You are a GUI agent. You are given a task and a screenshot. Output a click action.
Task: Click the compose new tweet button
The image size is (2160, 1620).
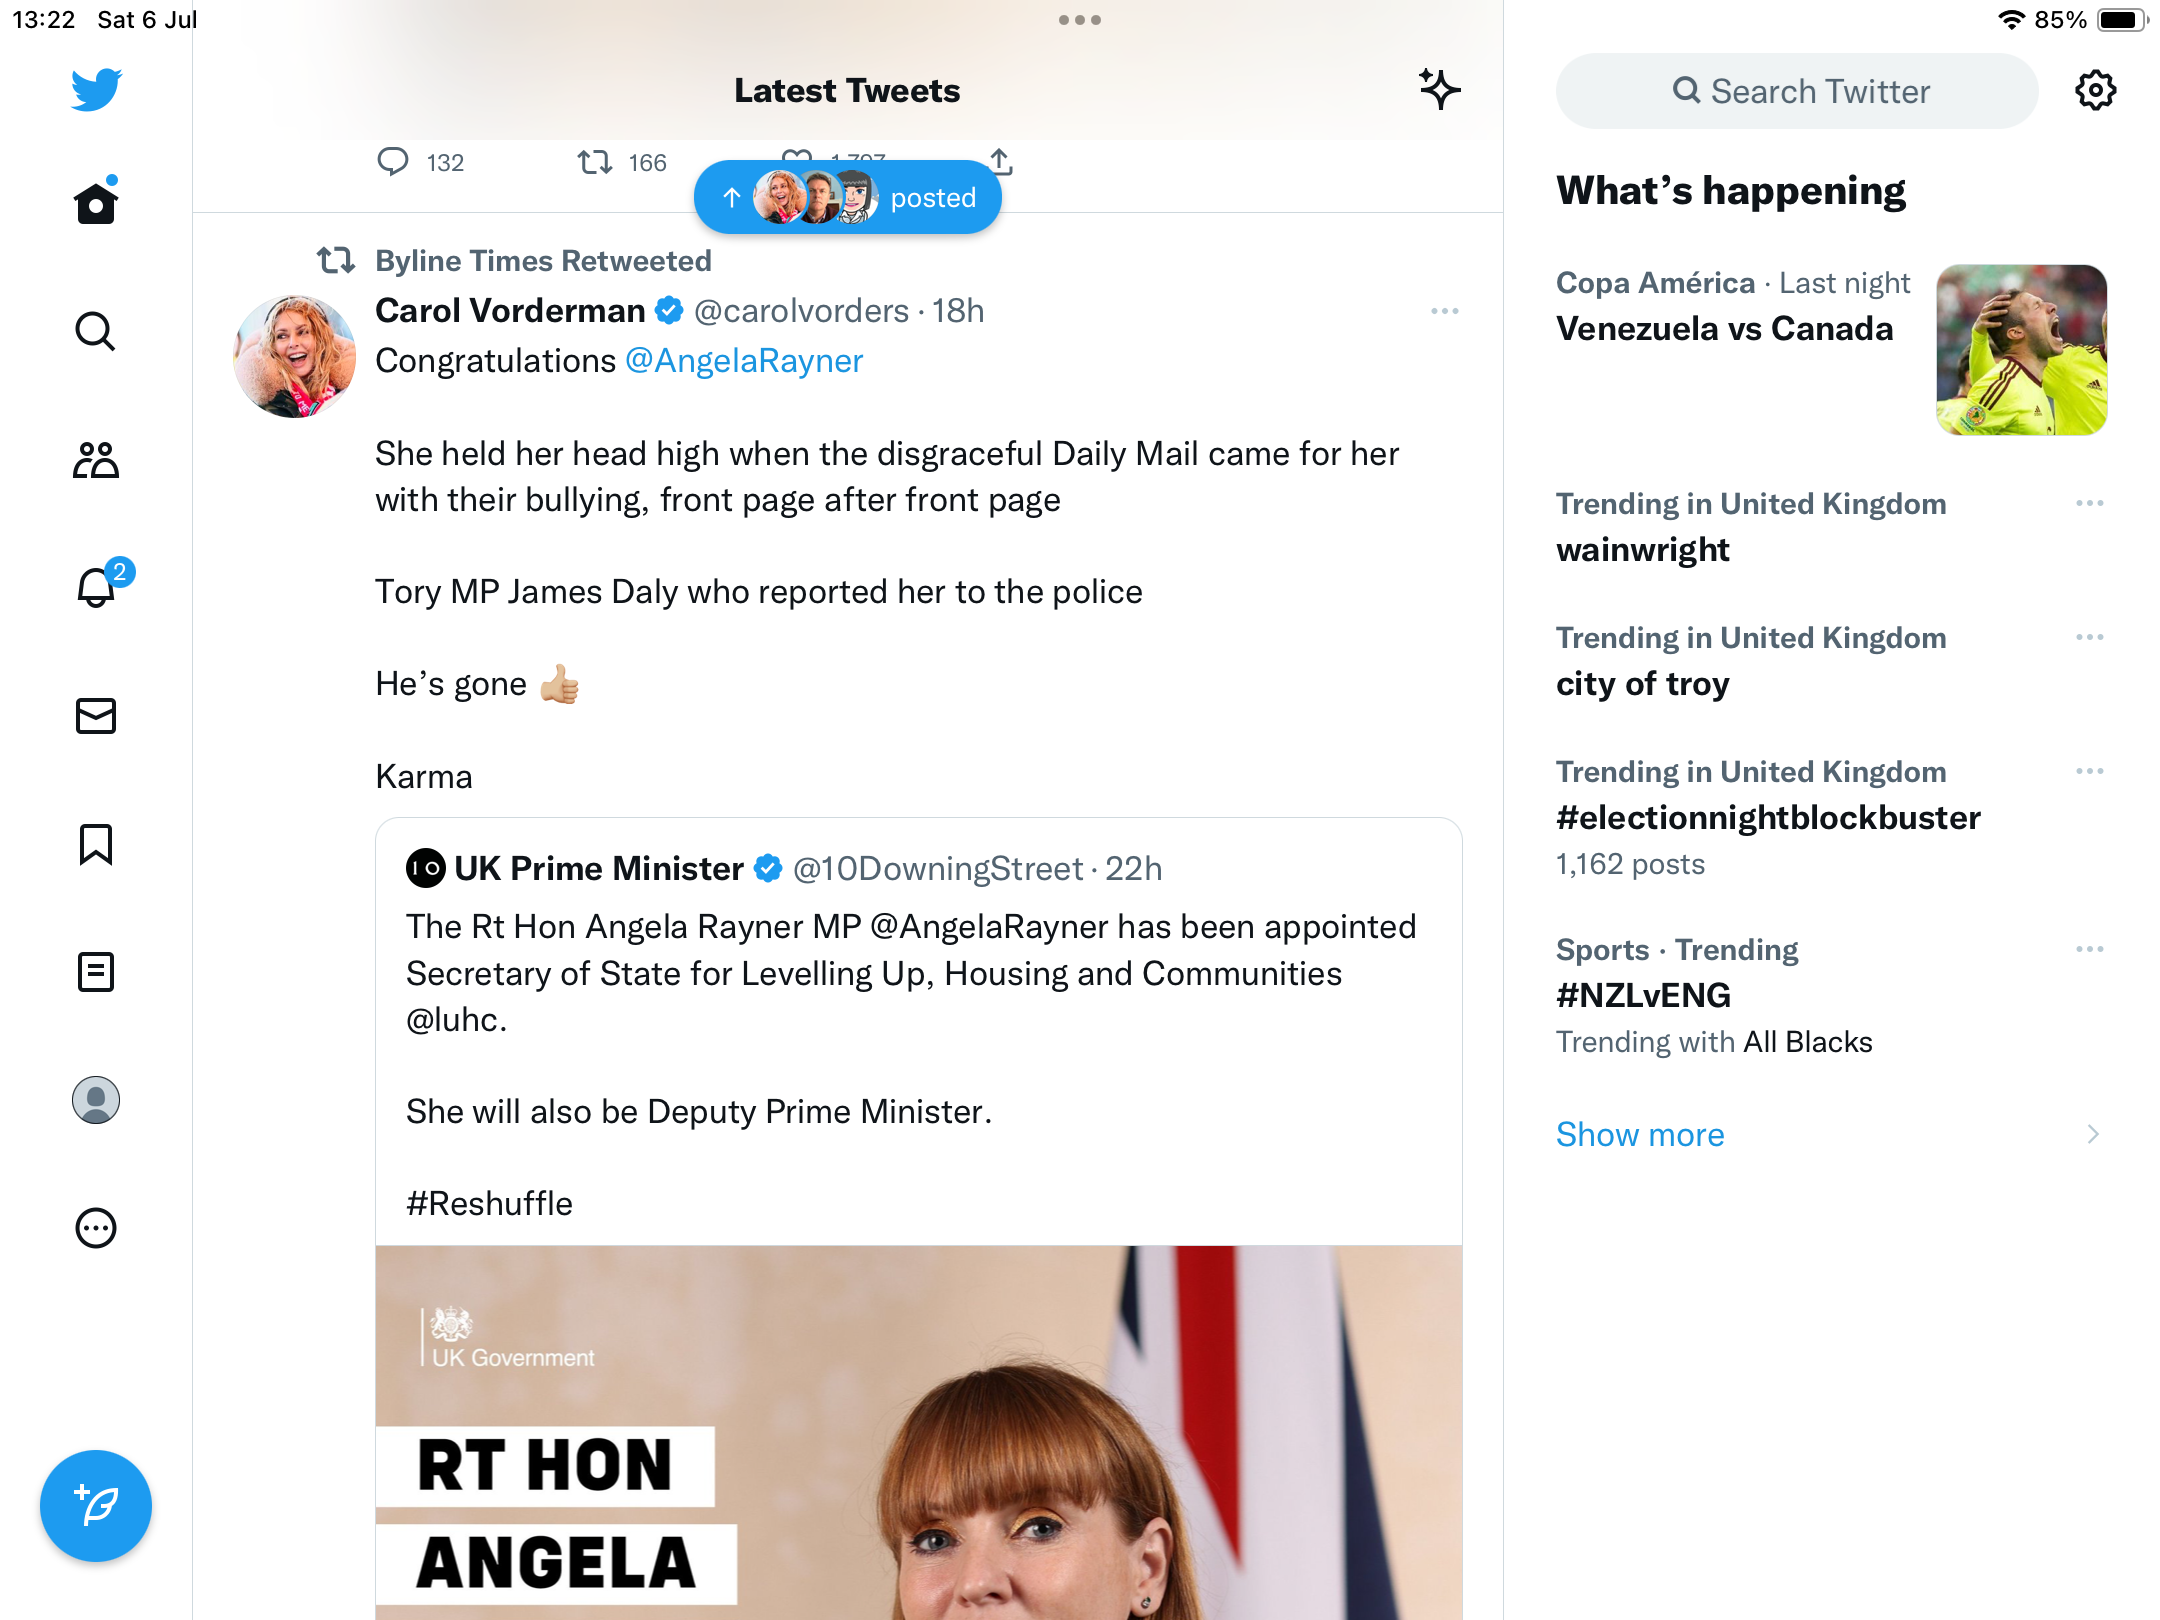(96, 1506)
